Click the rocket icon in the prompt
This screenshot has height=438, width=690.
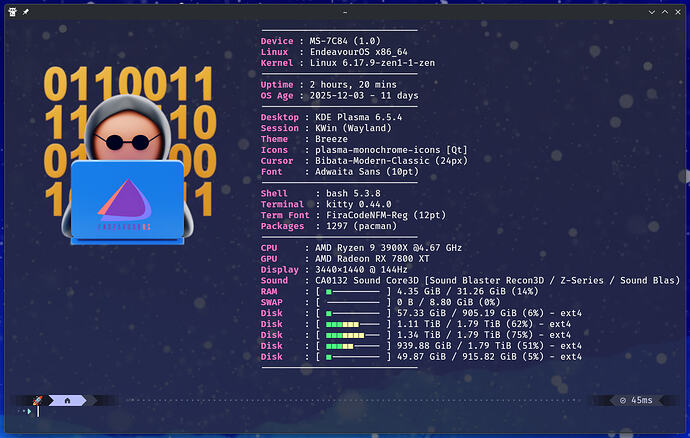tap(37, 400)
